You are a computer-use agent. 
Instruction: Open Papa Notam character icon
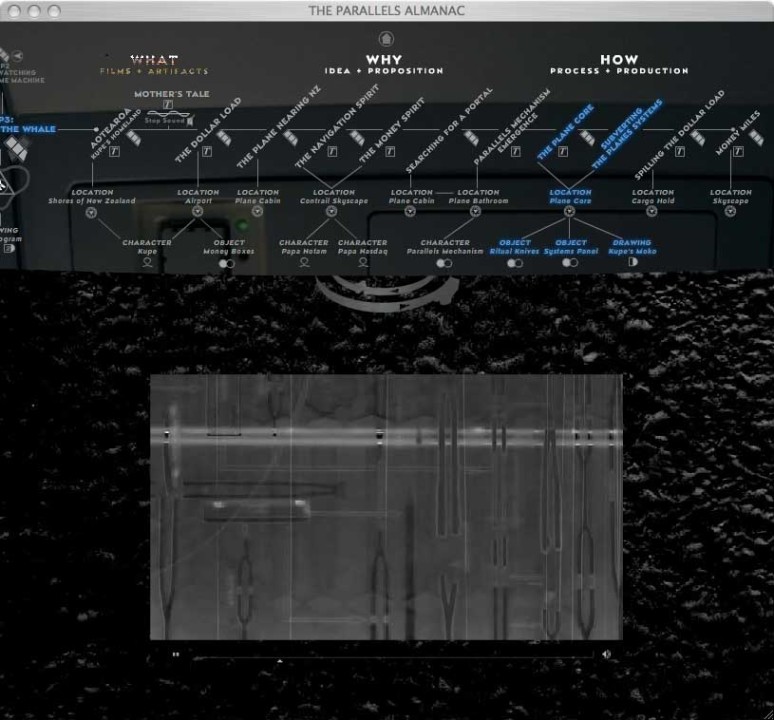pyautogui.click(x=304, y=263)
